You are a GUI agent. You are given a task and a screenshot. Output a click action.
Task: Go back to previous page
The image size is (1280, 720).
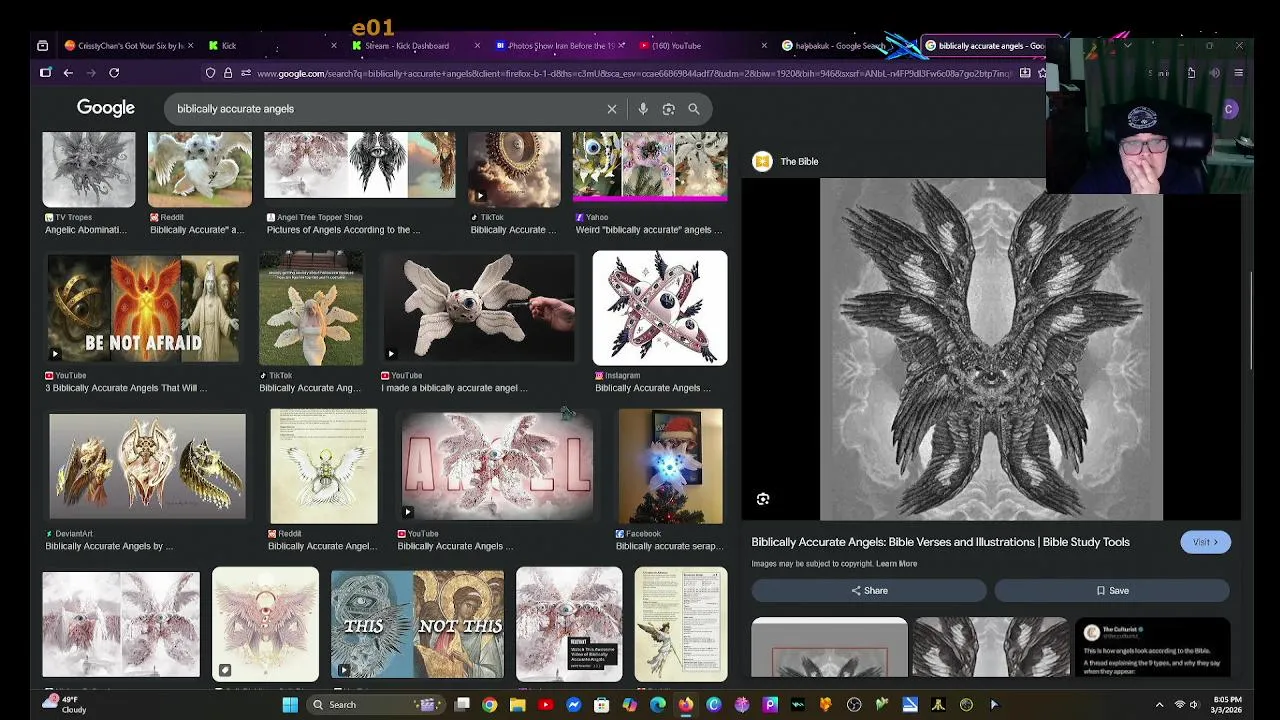click(68, 73)
